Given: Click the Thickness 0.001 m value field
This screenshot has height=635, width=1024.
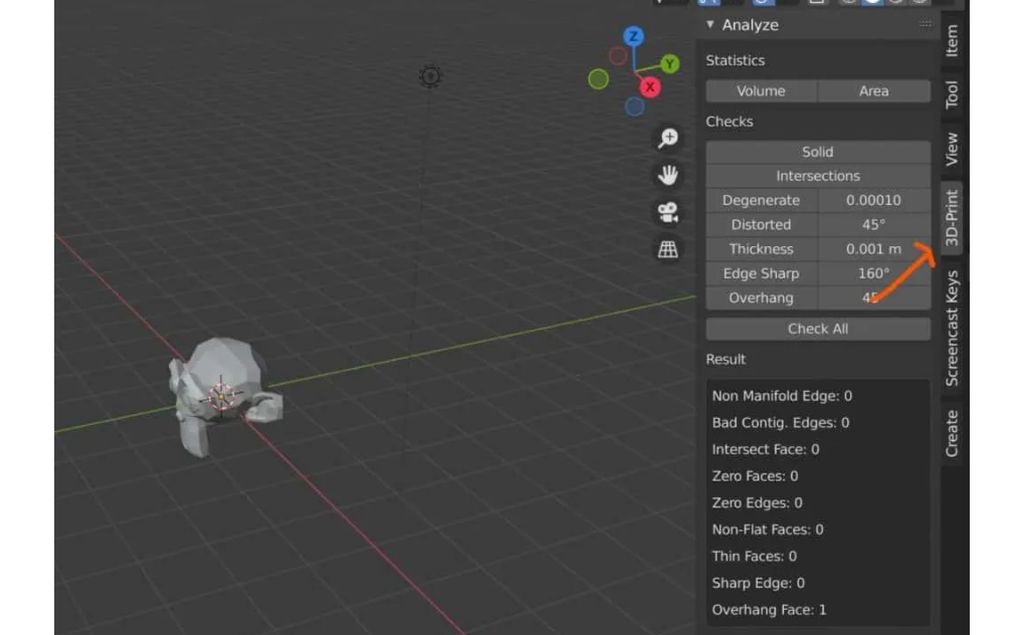Looking at the screenshot, I should [x=873, y=249].
